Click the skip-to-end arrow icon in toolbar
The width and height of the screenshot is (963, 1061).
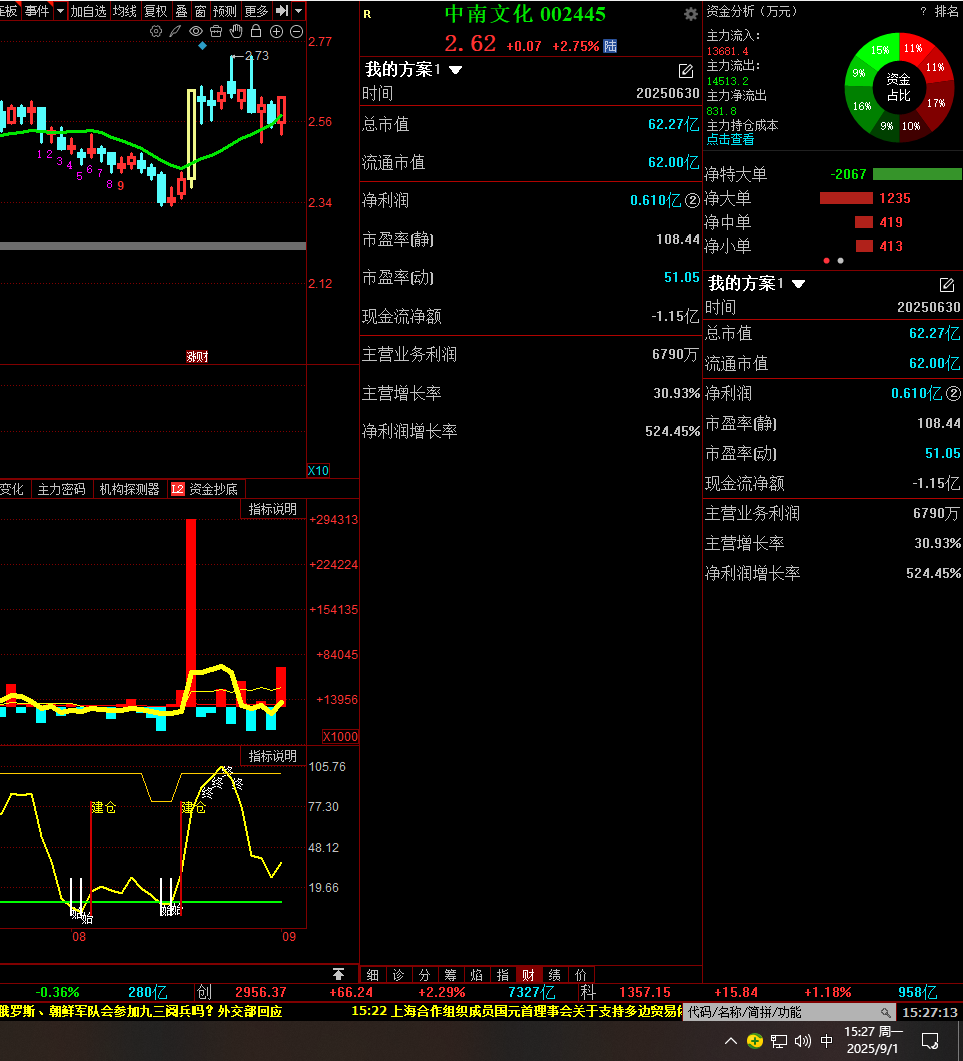point(282,11)
